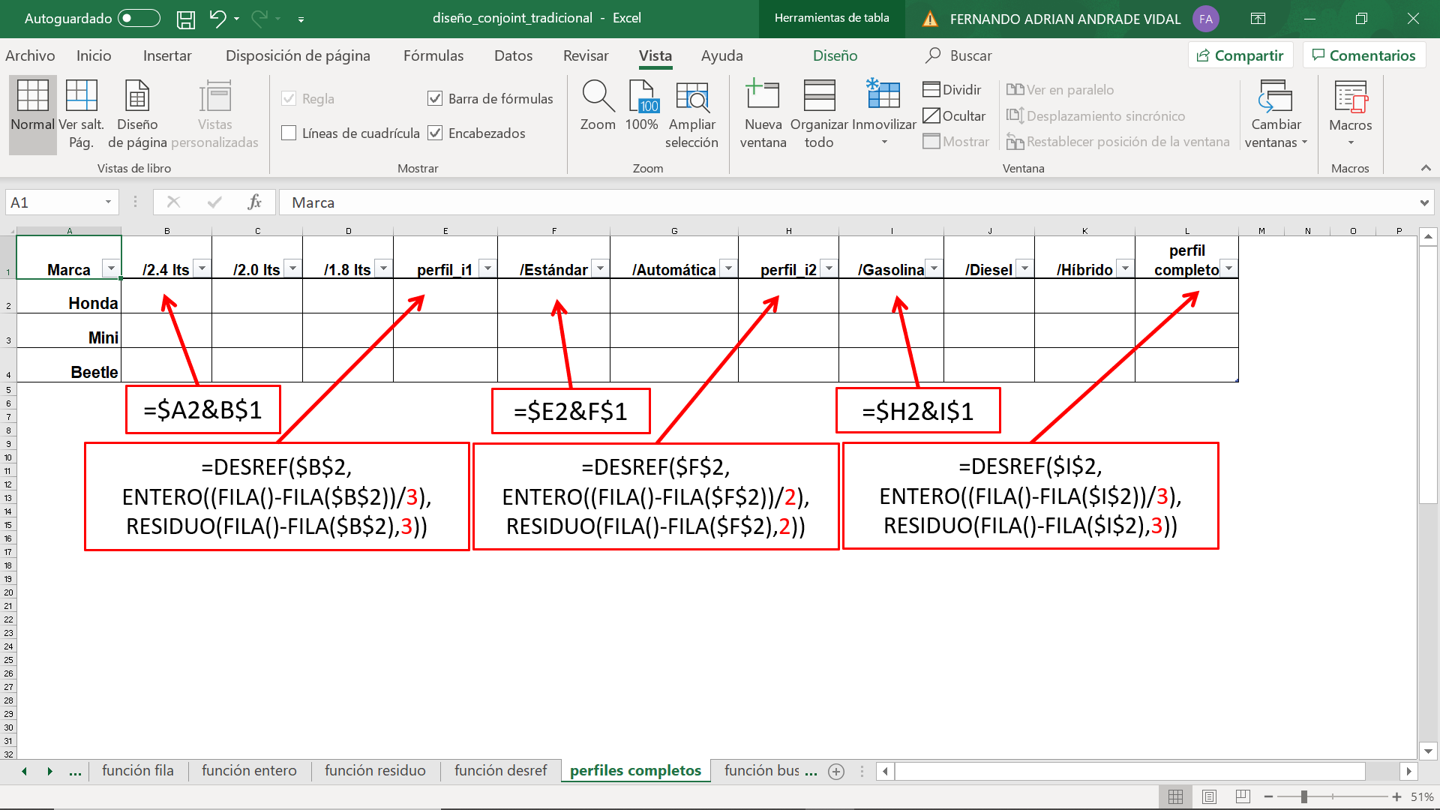Screen dimensions: 1440x810
Task: Toggle the Autoguardado switch
Action: (138, 19)
